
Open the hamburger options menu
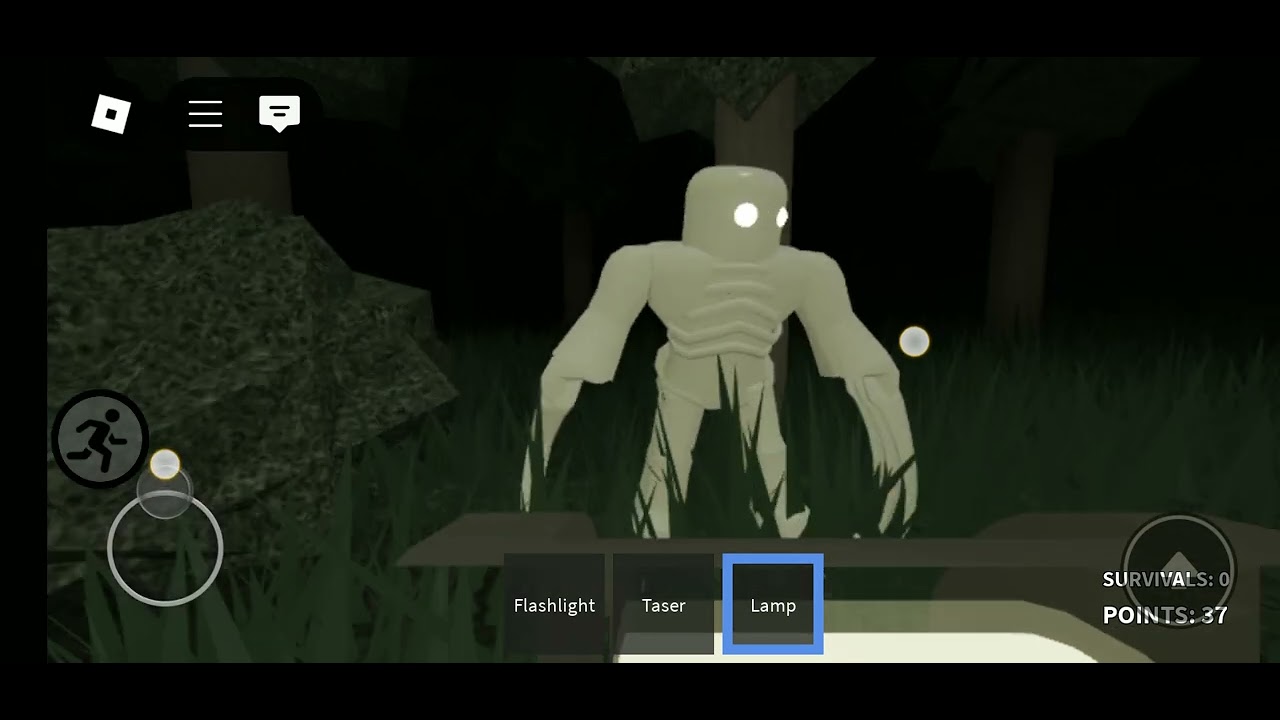205,114
